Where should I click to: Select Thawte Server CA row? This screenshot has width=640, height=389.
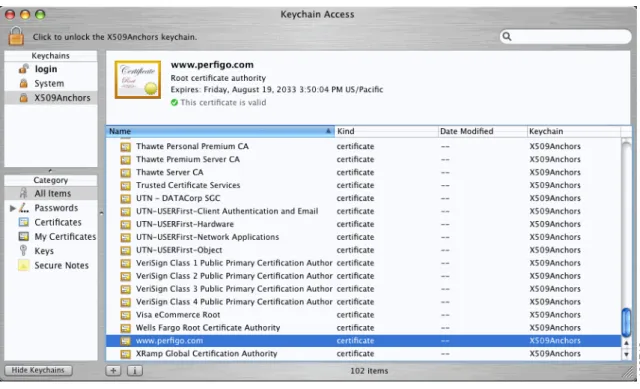point(364,172)
